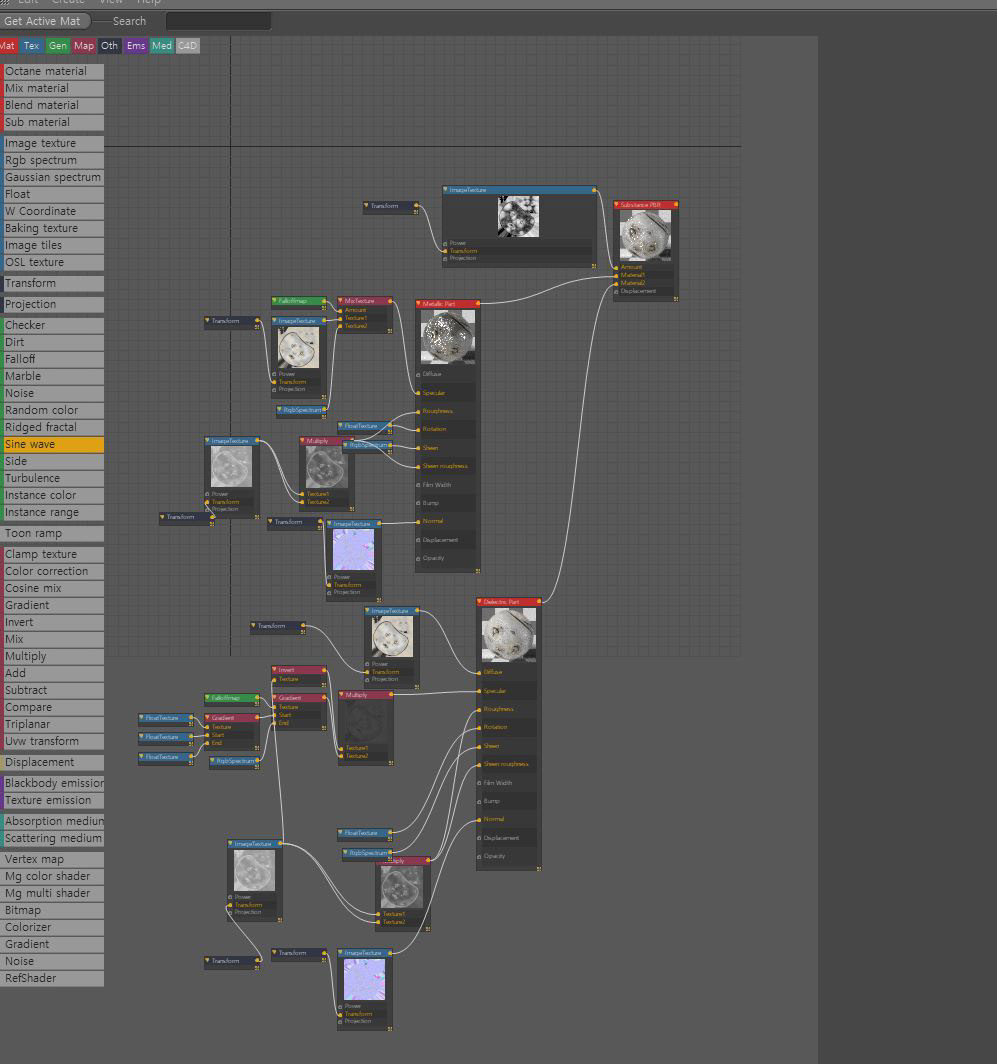Toggle the Map node category filter
This screenshot has width=997, height=1064.
point(83,46)
